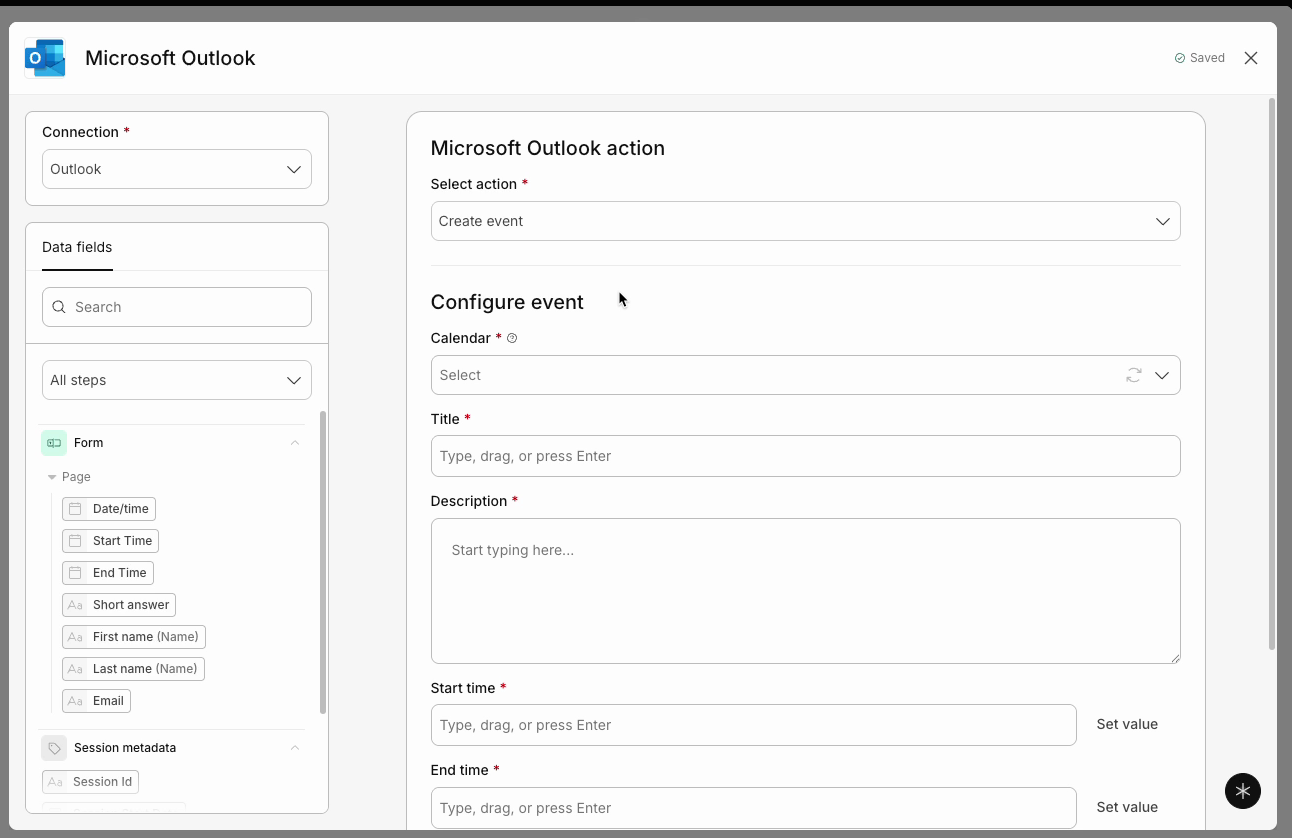Click the Data fields panel scrollbar
The image size is (1292, 838).
(323, 562)
